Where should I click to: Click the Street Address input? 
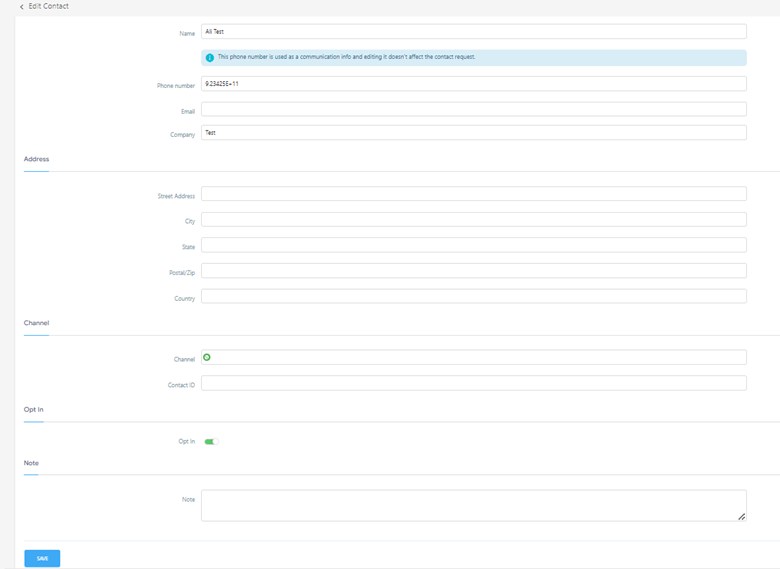(x=474, y=194)
